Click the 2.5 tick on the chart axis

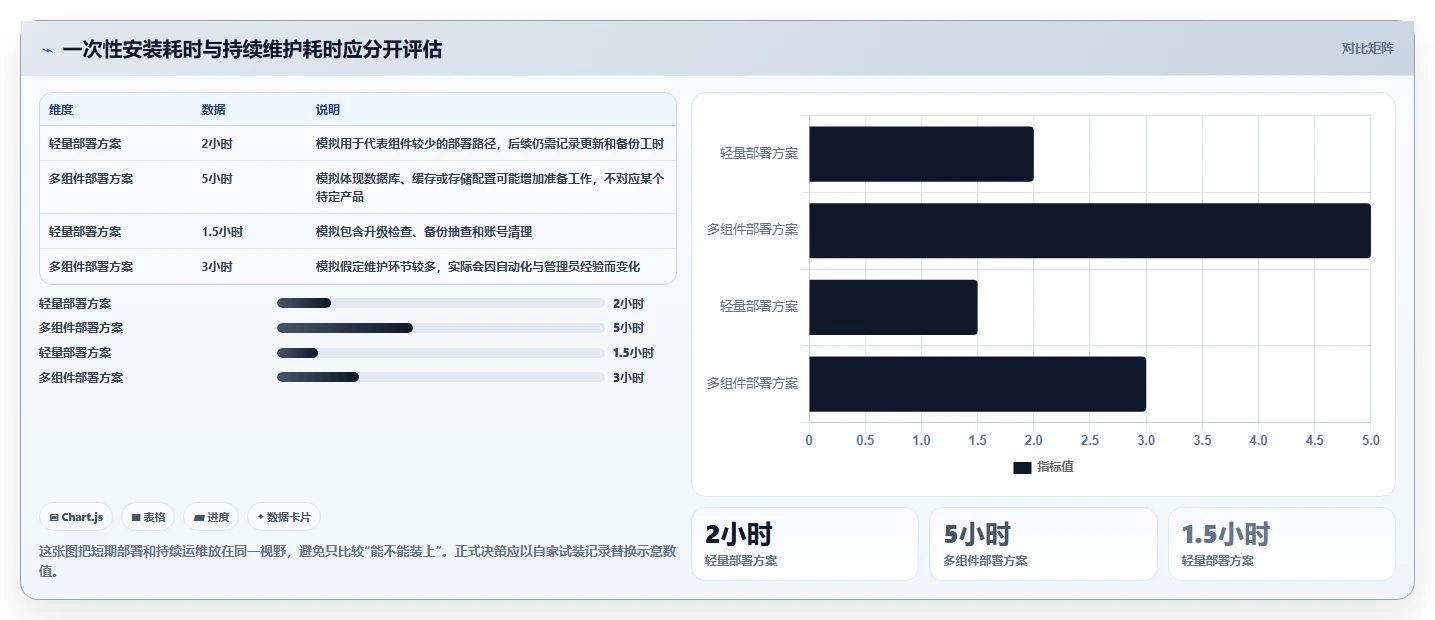click(x=1090, y=440)
